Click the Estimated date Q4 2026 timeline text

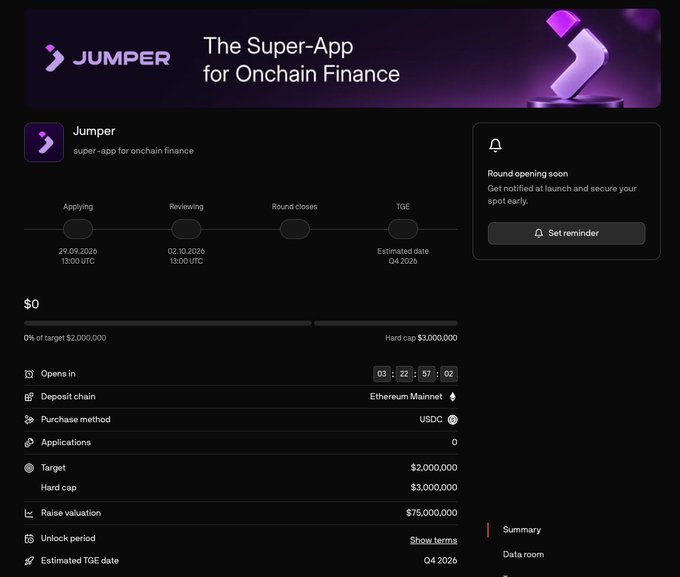403,256
